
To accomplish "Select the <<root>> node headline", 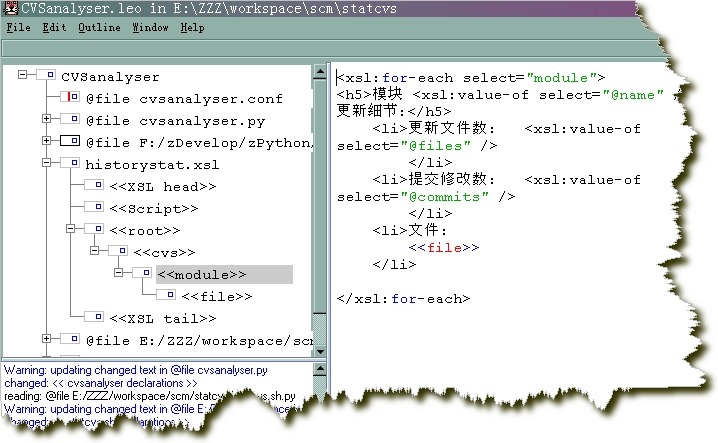I will point(145,231).
